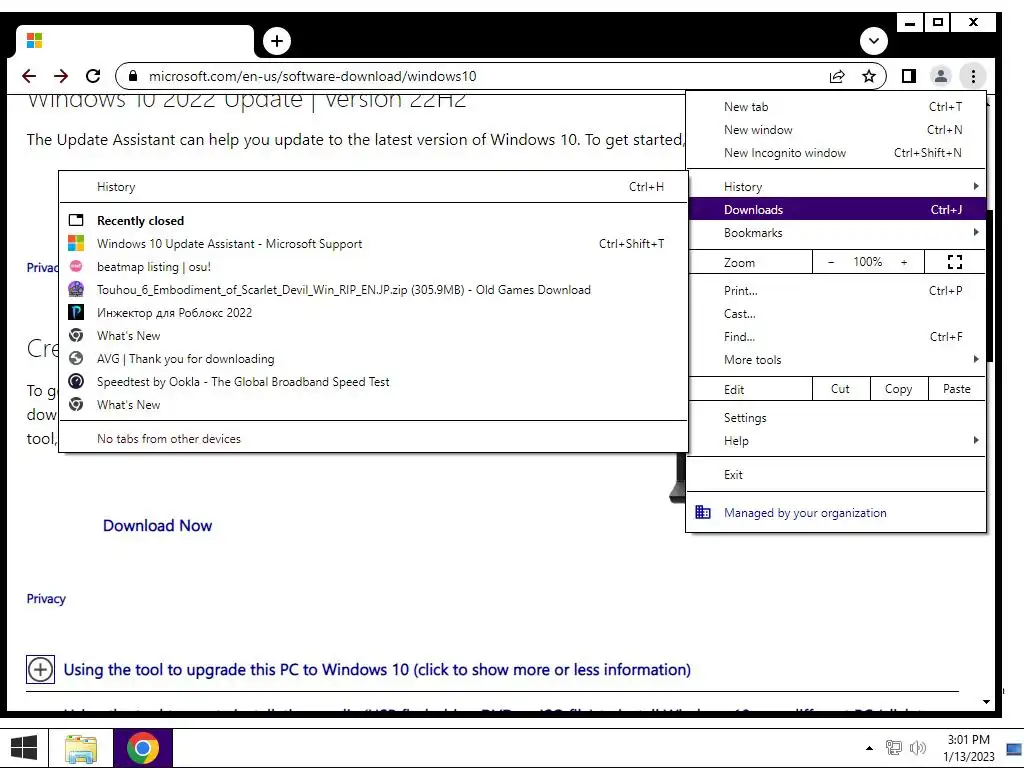Click the Download Now link
This screenshot has height=768, width=1024.
click(157, 526)
